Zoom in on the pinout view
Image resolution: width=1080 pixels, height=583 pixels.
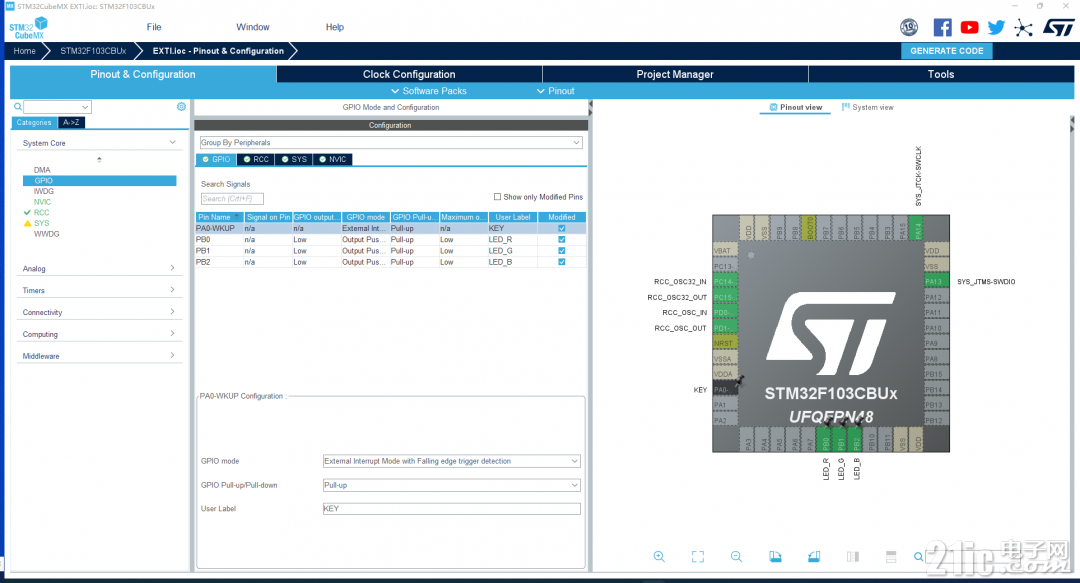click(x=659, y=557)
